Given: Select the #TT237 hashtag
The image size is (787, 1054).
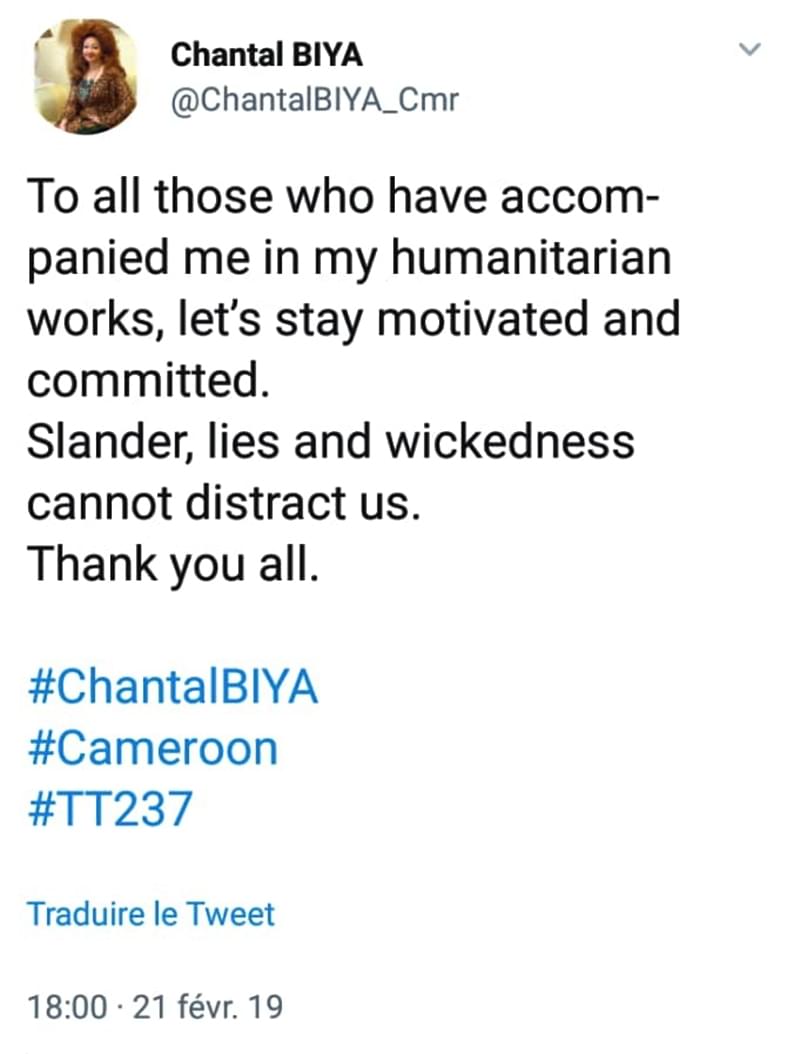Looking at the screenshot, I should click(x=107, y=809).
